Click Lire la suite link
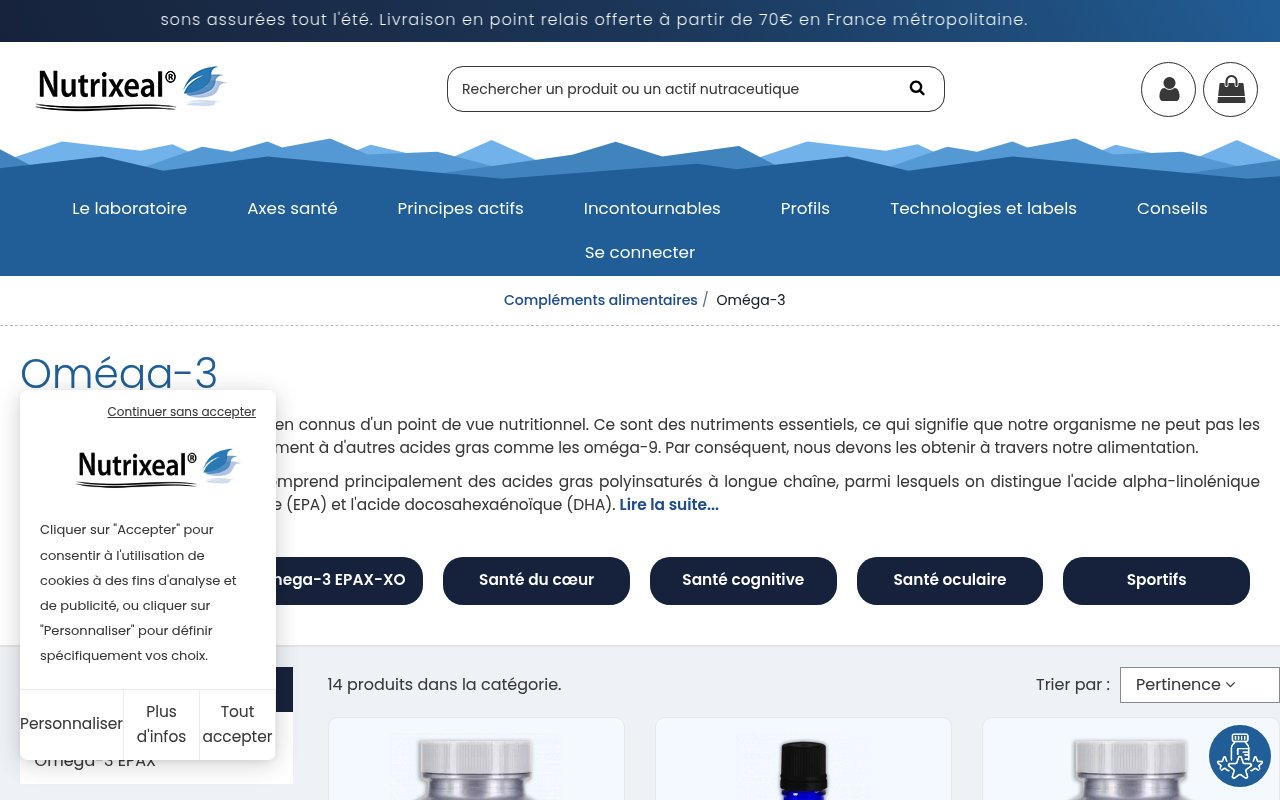 tap(669, 504)
